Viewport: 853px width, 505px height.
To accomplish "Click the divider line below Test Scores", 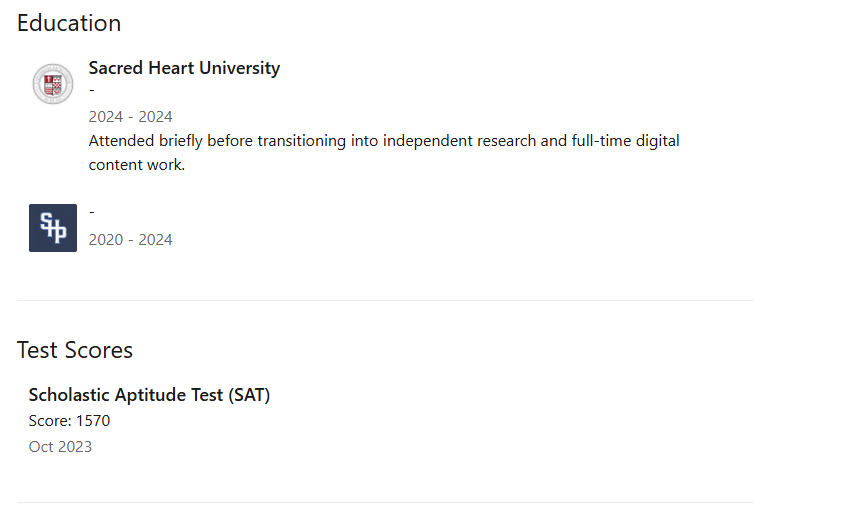I will [x=385, y=502].
